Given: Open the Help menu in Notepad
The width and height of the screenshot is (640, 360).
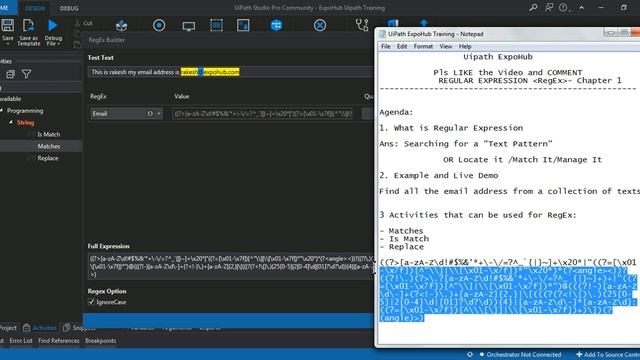Looking at the screenshot, I should tap(465, 47).
